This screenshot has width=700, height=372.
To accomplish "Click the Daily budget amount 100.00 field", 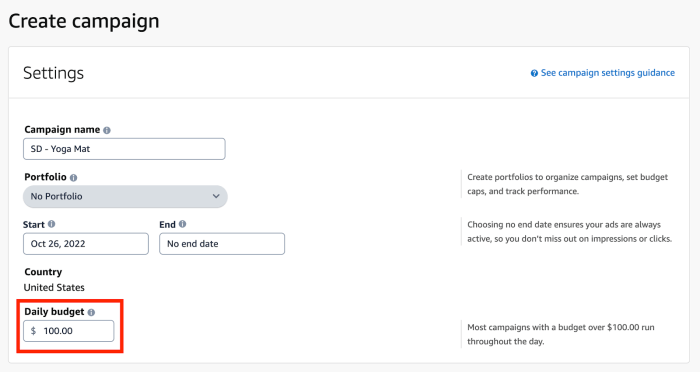I will coord(69,331).
